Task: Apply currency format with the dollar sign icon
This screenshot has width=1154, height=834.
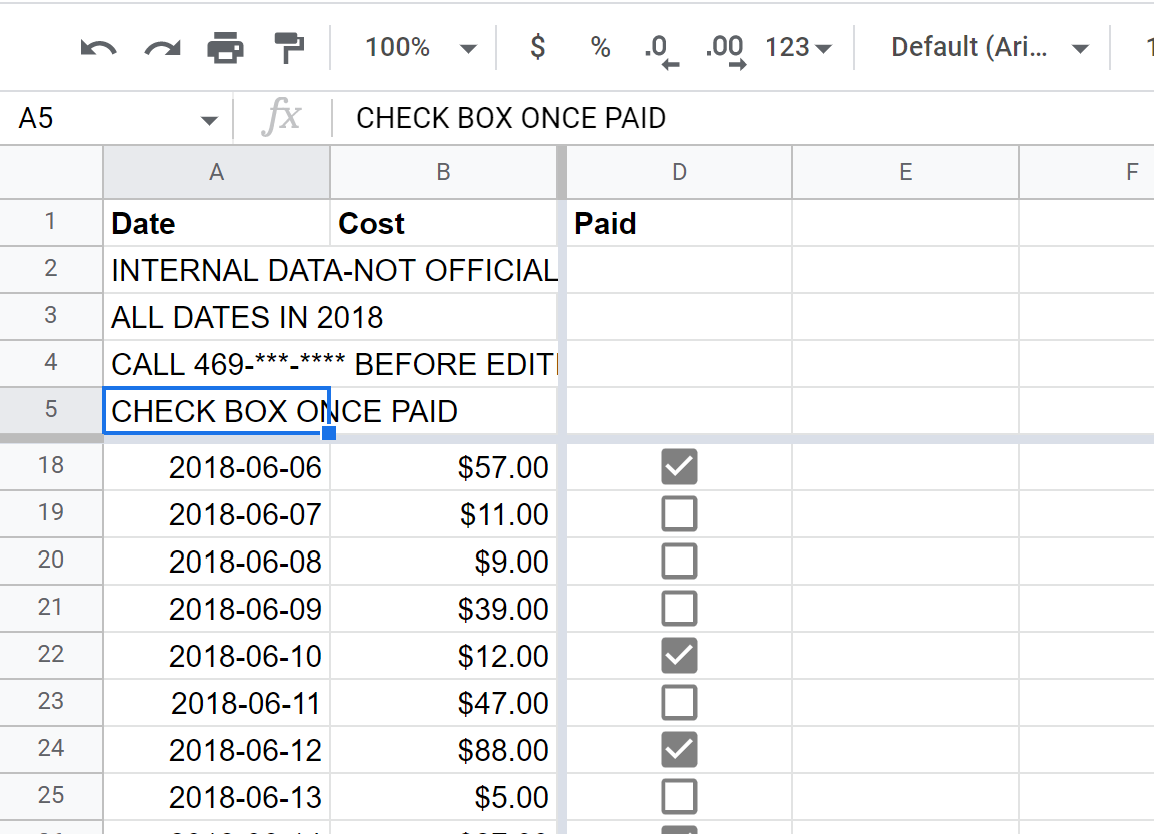Action: (536, 46)
